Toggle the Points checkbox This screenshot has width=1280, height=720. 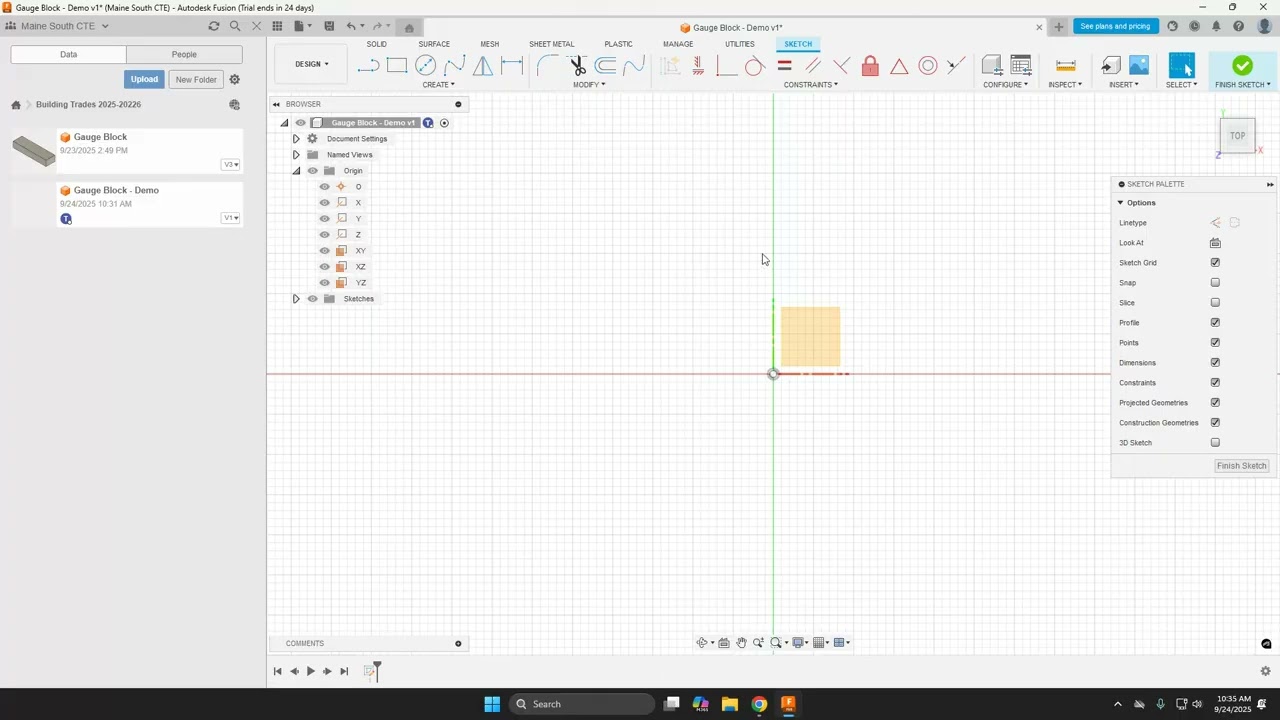[x=1215, y=343]
